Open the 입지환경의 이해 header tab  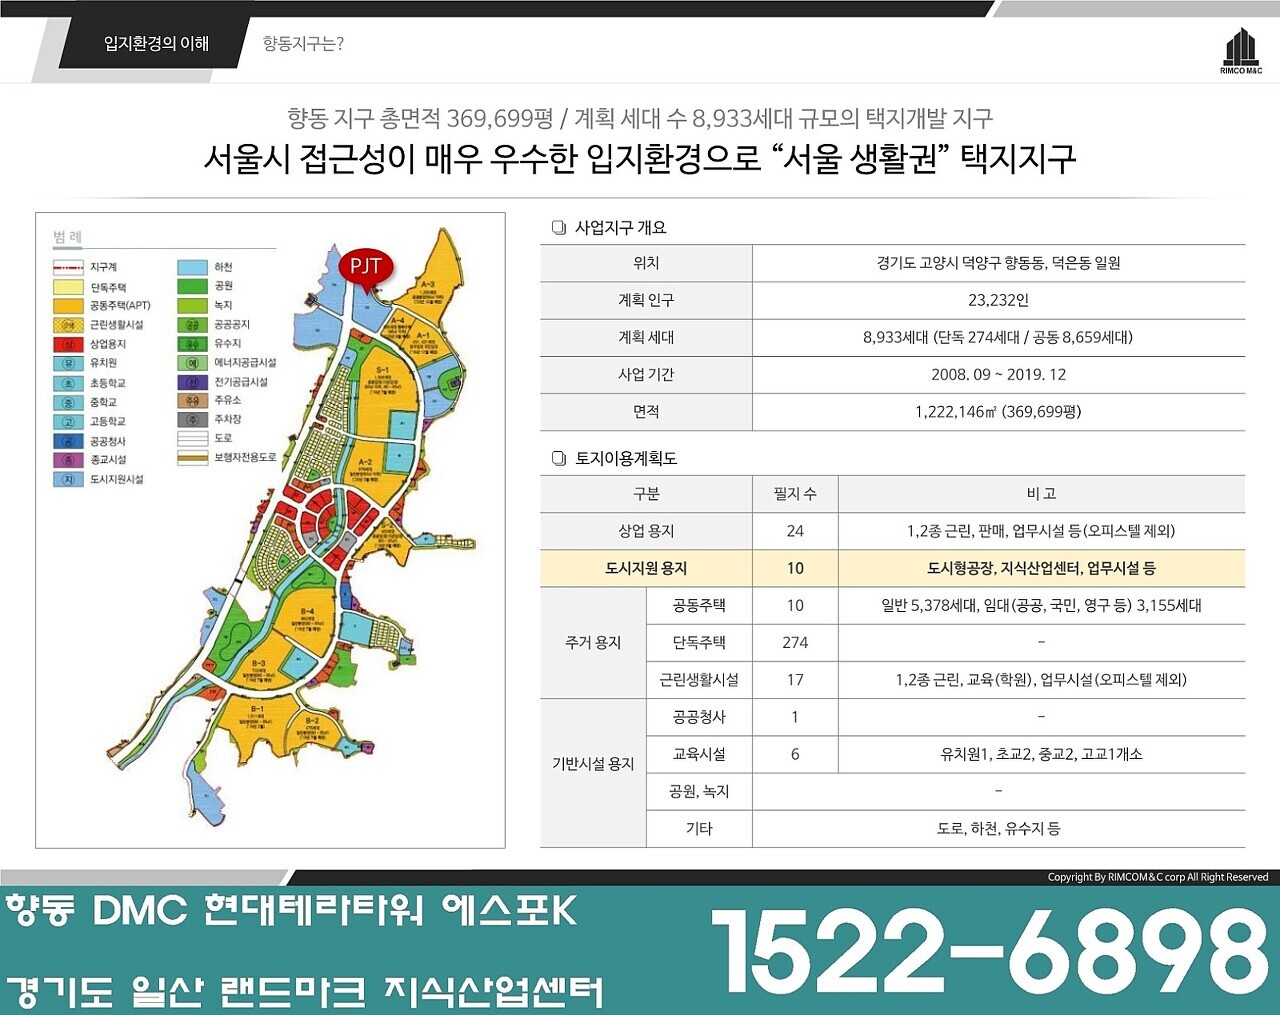pyautogui.click(x=156, y=43)
